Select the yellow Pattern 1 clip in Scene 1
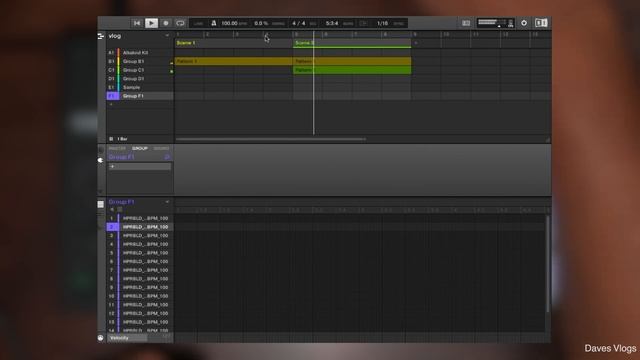Screen dimensions: 640x360 tap(233, 61)
